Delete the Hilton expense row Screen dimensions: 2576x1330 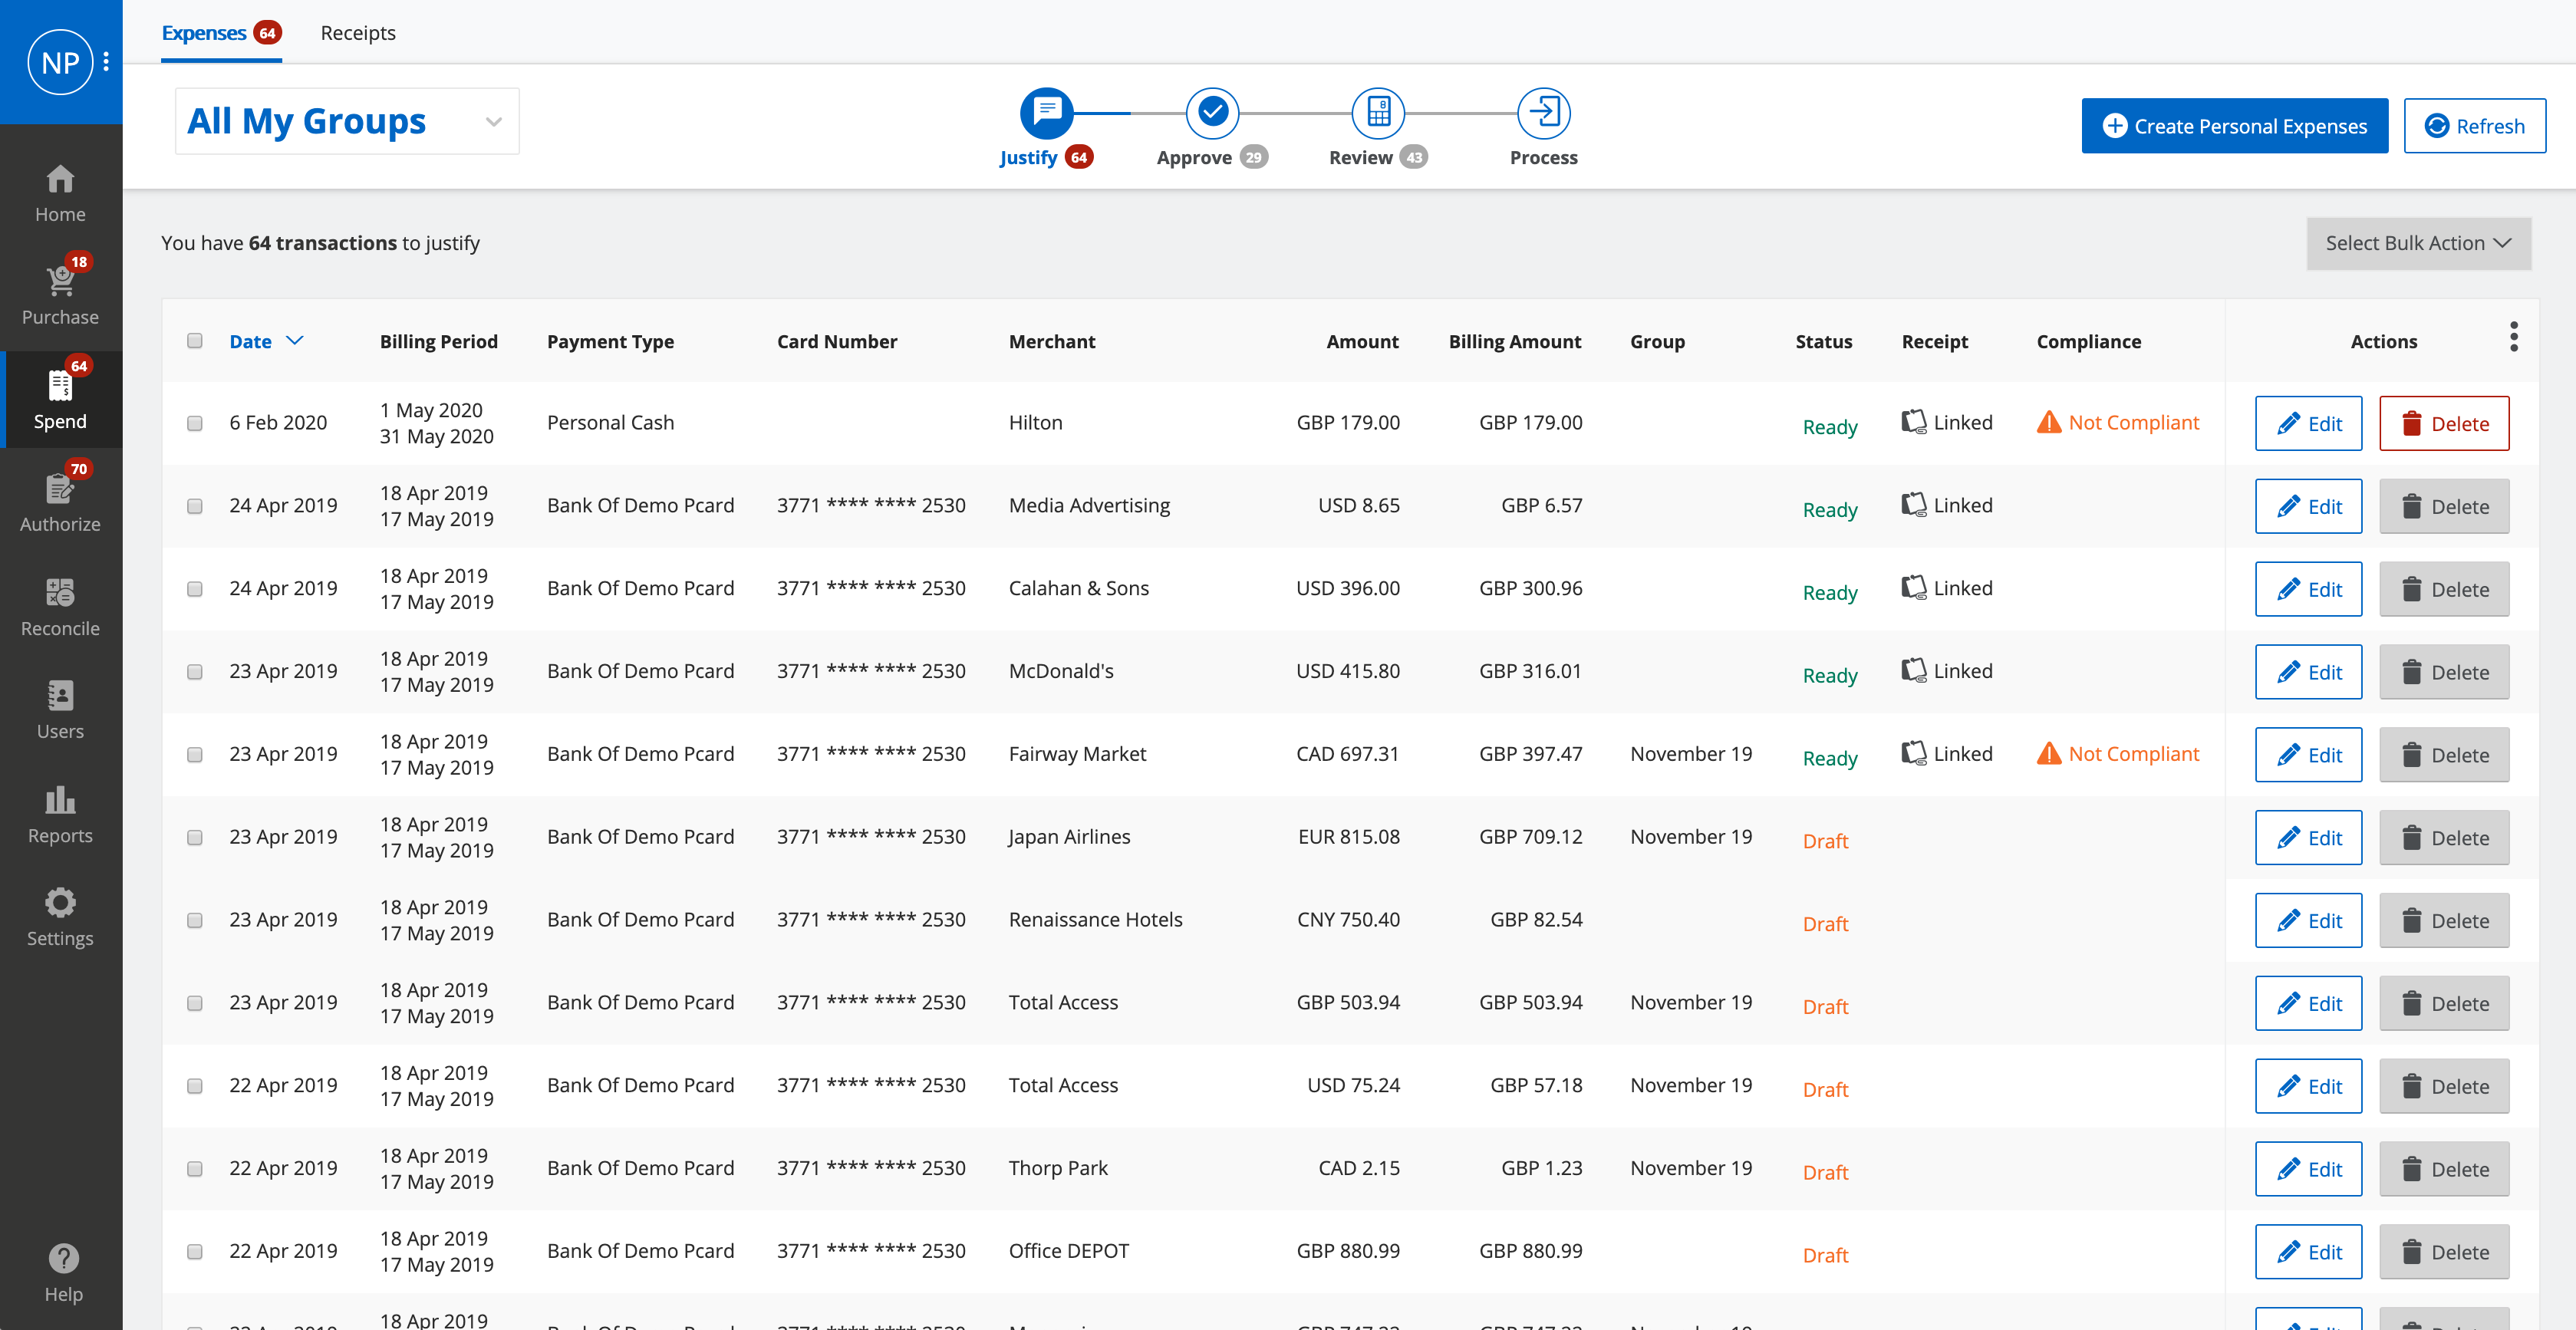[x=2443, y=424]
